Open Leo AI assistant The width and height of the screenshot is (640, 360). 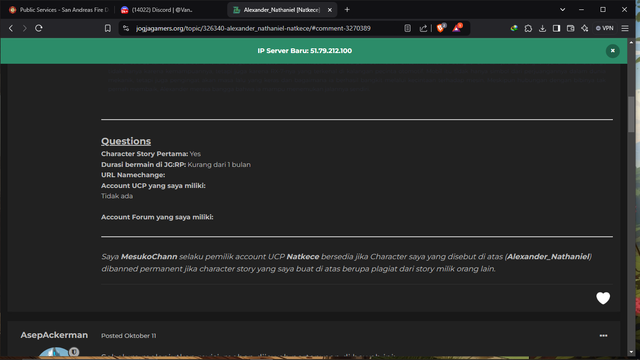585,28
